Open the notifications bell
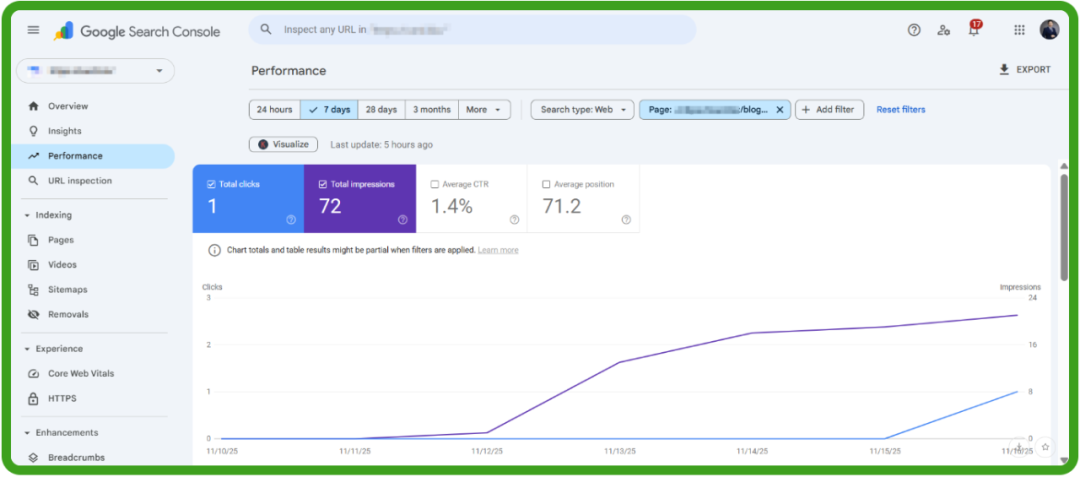This screenshot has width=1080, height=477. (x=973, y=30)
